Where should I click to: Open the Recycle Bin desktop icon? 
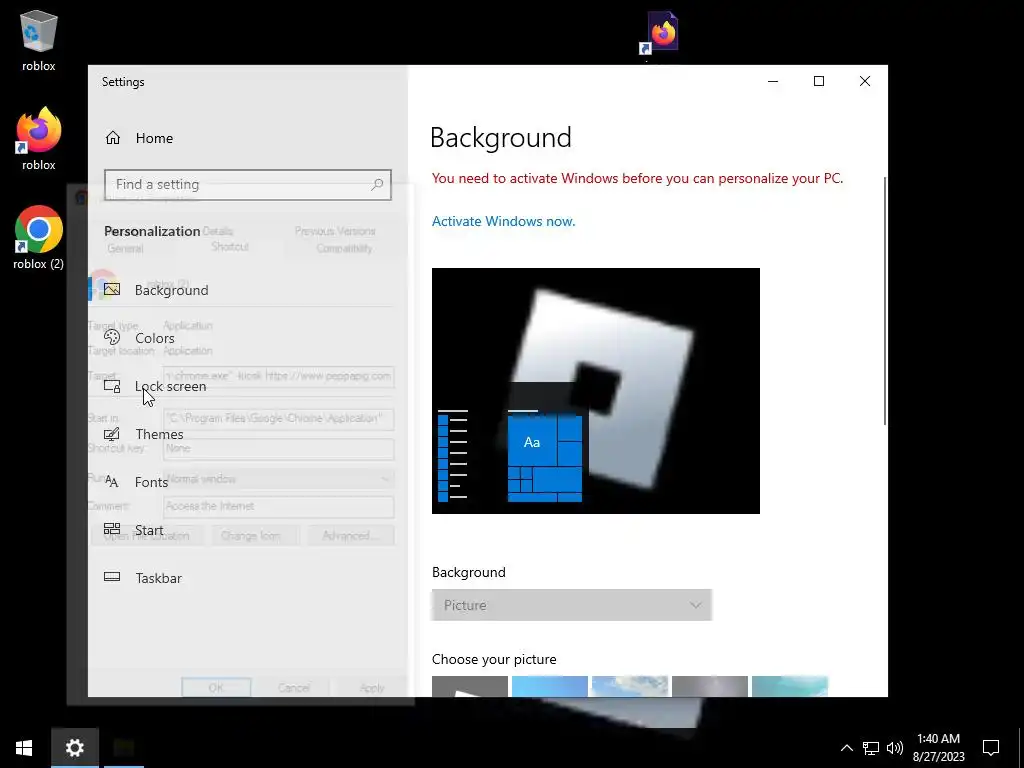[x=39, y=39]
